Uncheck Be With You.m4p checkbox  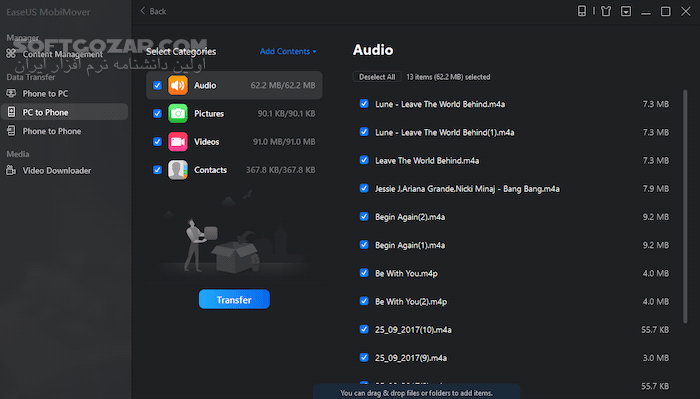coord(364,273)
